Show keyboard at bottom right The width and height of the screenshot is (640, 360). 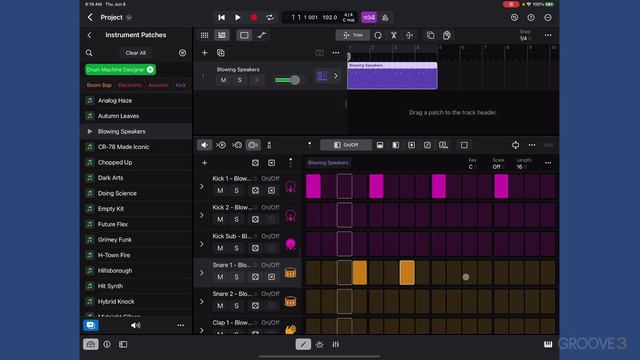pyautogui.click(x=548, y=344)
